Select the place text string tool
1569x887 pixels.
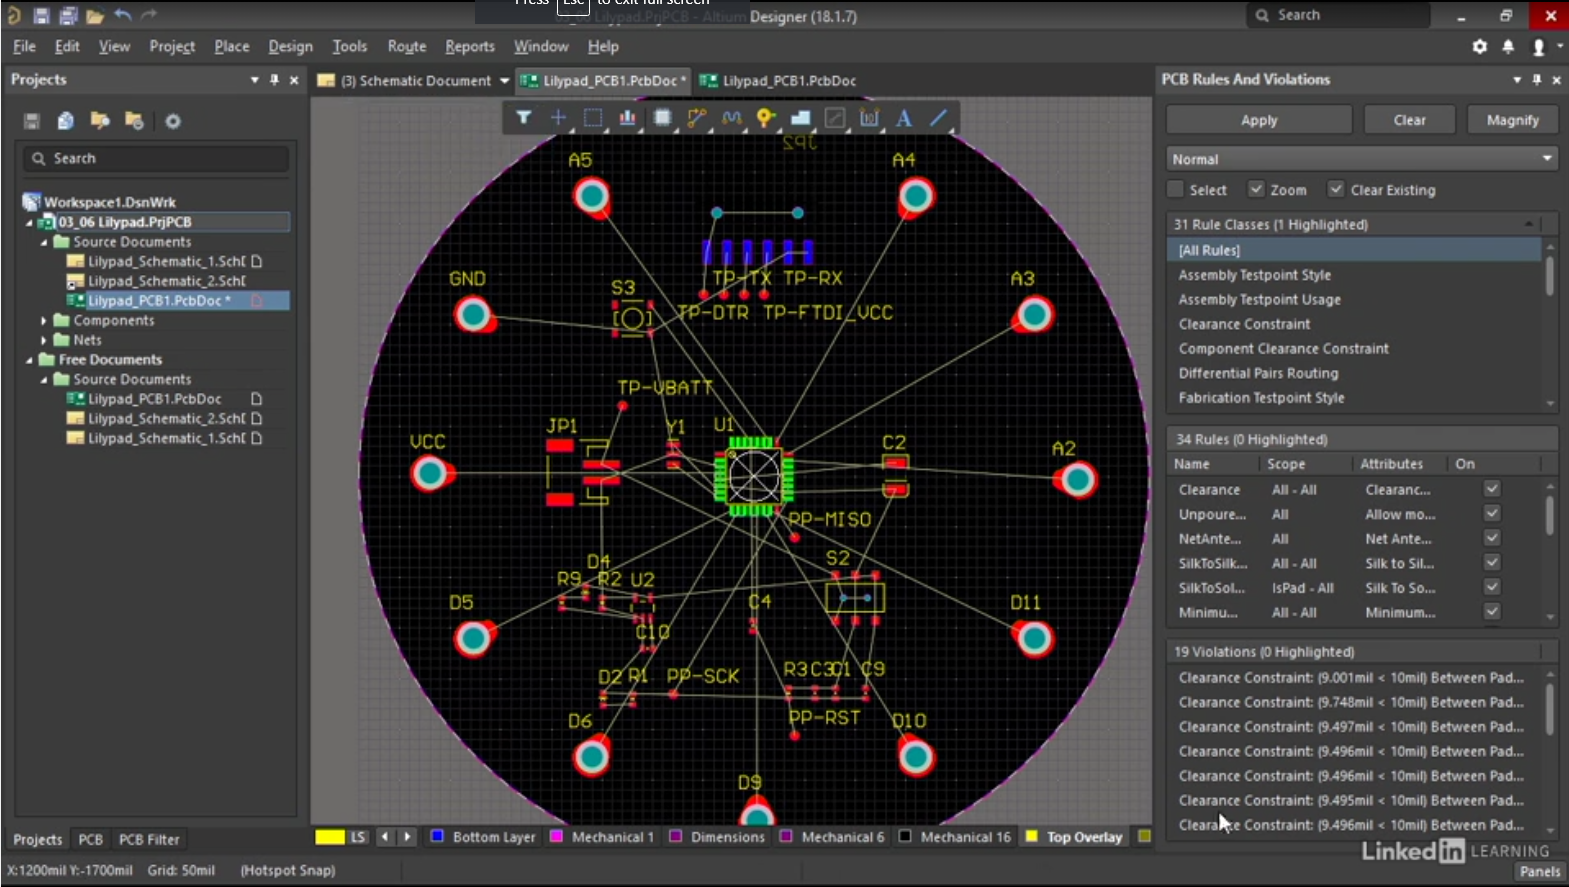pos(904,118)
